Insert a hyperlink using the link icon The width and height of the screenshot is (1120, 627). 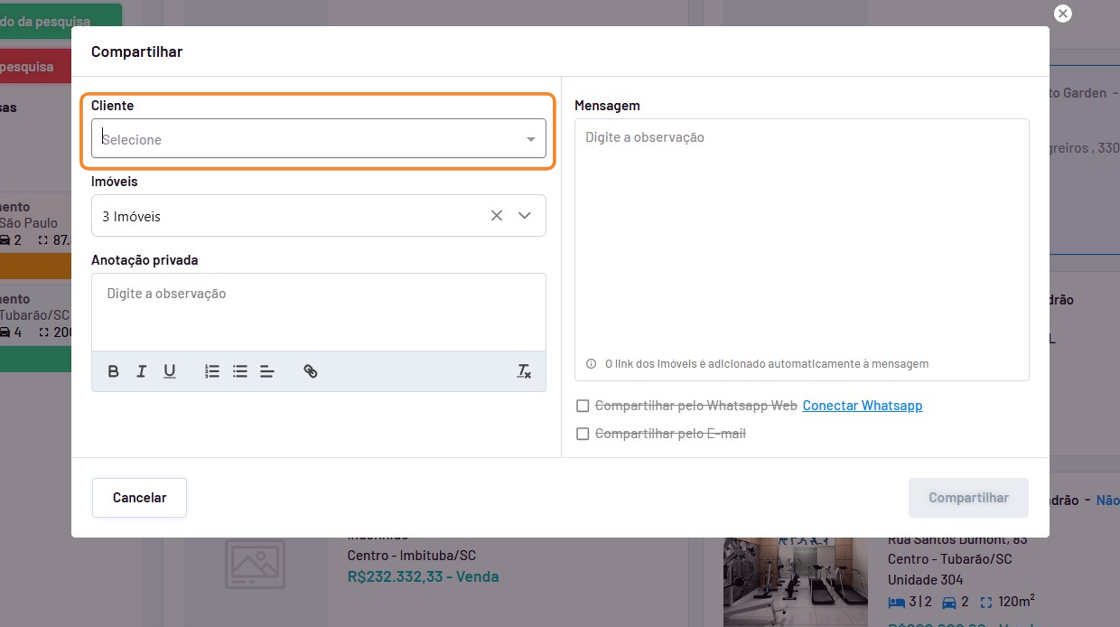pyautogui.click(x=310, y=371)
